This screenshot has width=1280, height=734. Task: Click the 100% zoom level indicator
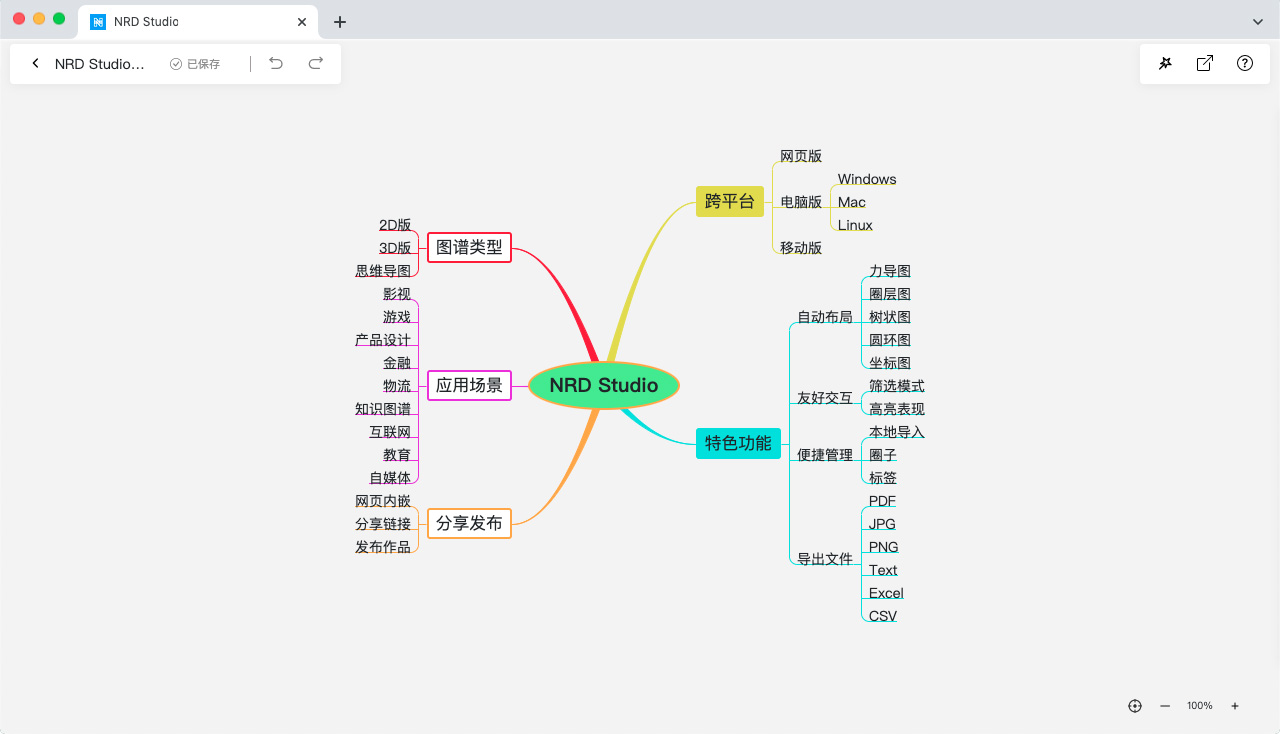click(1200, 706)
